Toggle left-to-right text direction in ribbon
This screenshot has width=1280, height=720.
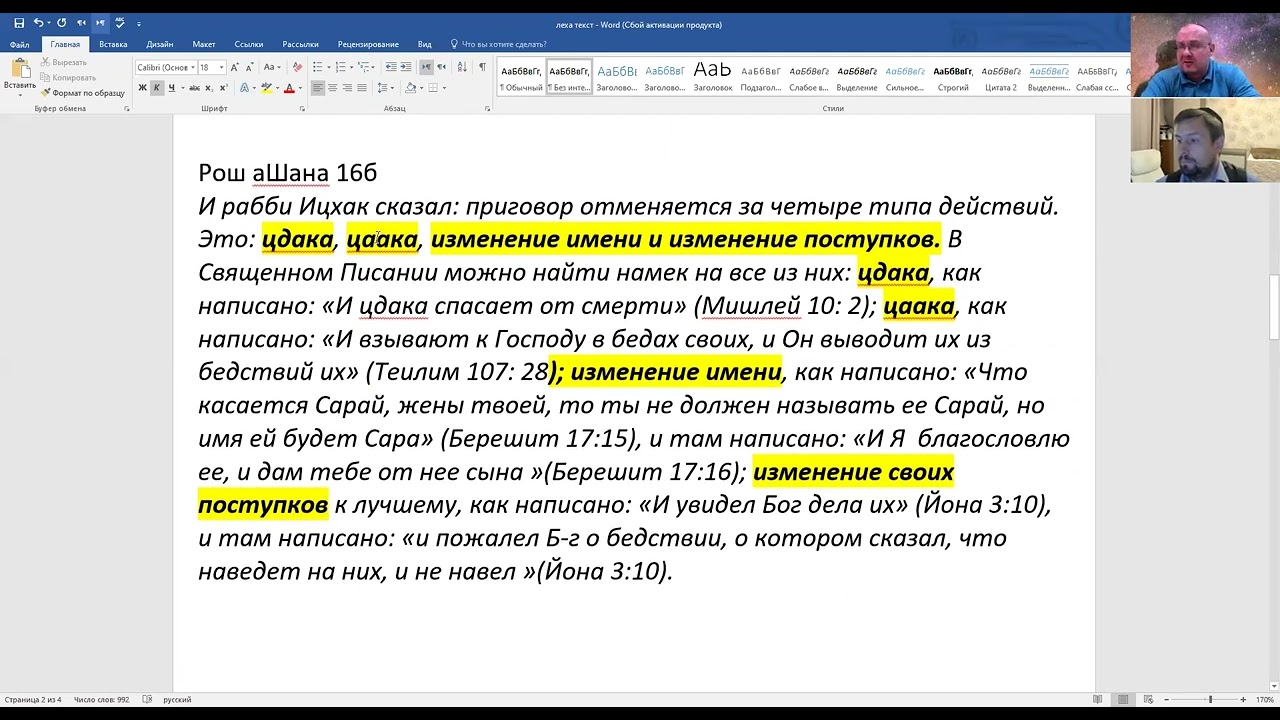click(x=427, y=67)
